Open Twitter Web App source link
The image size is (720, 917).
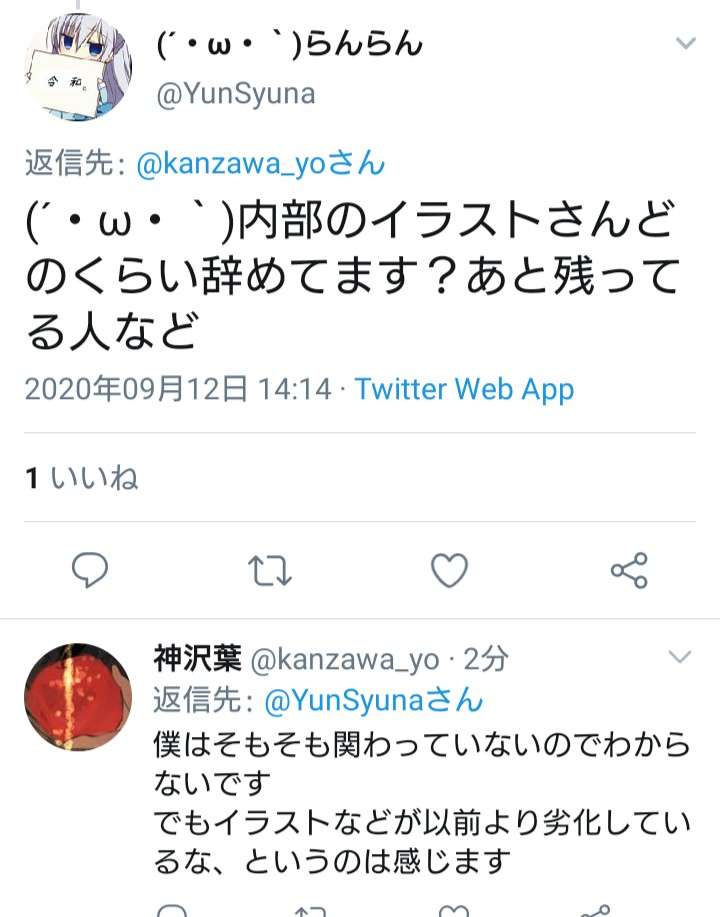tap(464, 389)
